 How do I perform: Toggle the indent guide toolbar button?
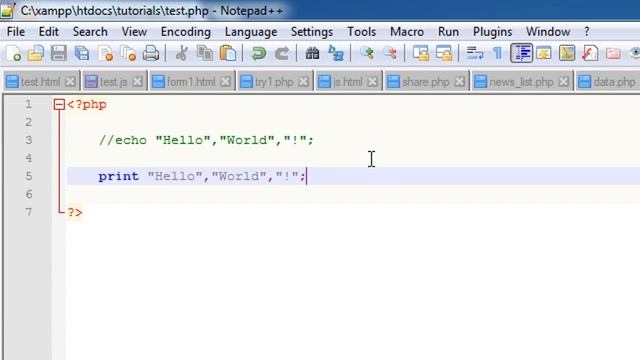(x=521, y=53)
